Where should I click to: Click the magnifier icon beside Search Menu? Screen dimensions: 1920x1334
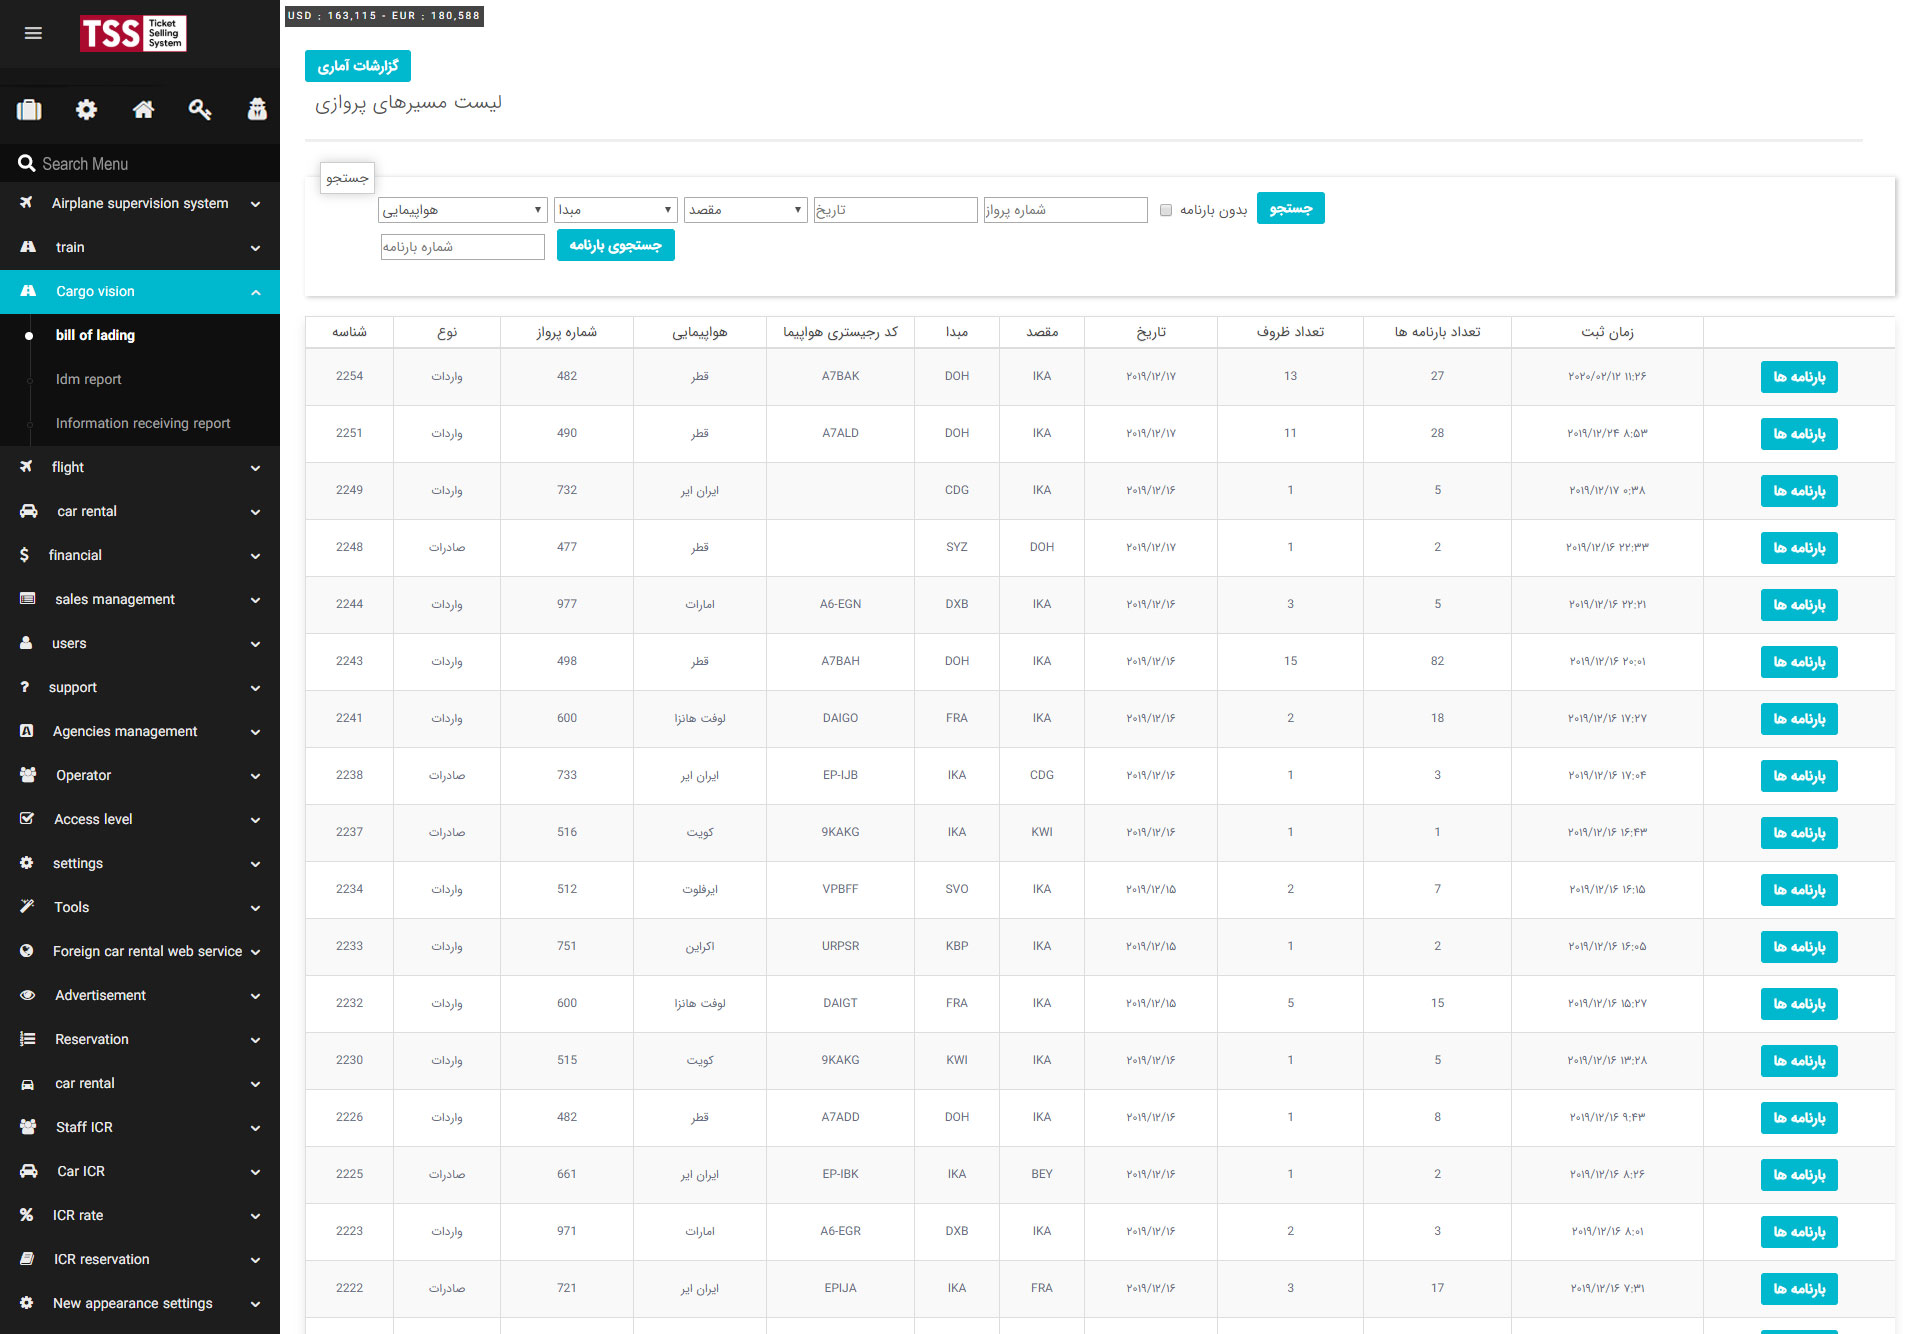pyautogui.click(x=26, y=163)
